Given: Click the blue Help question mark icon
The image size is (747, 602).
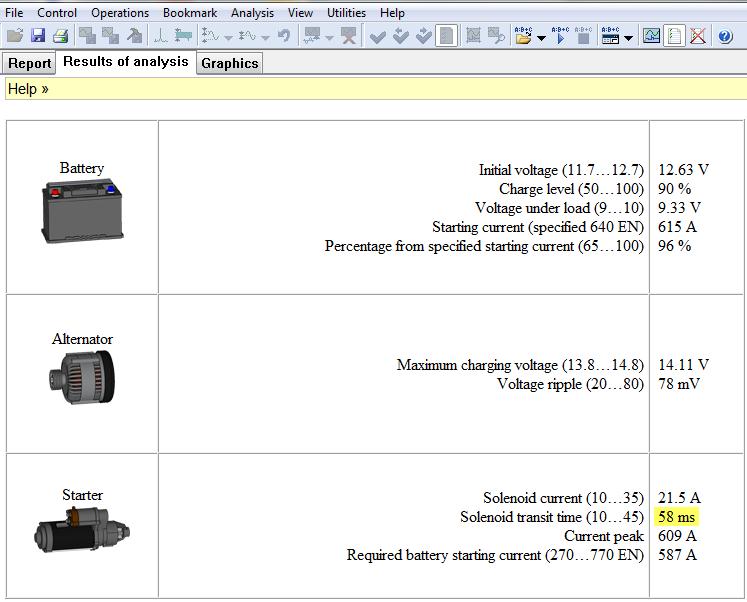Looking at the screenshot, I should coord(726,36).
